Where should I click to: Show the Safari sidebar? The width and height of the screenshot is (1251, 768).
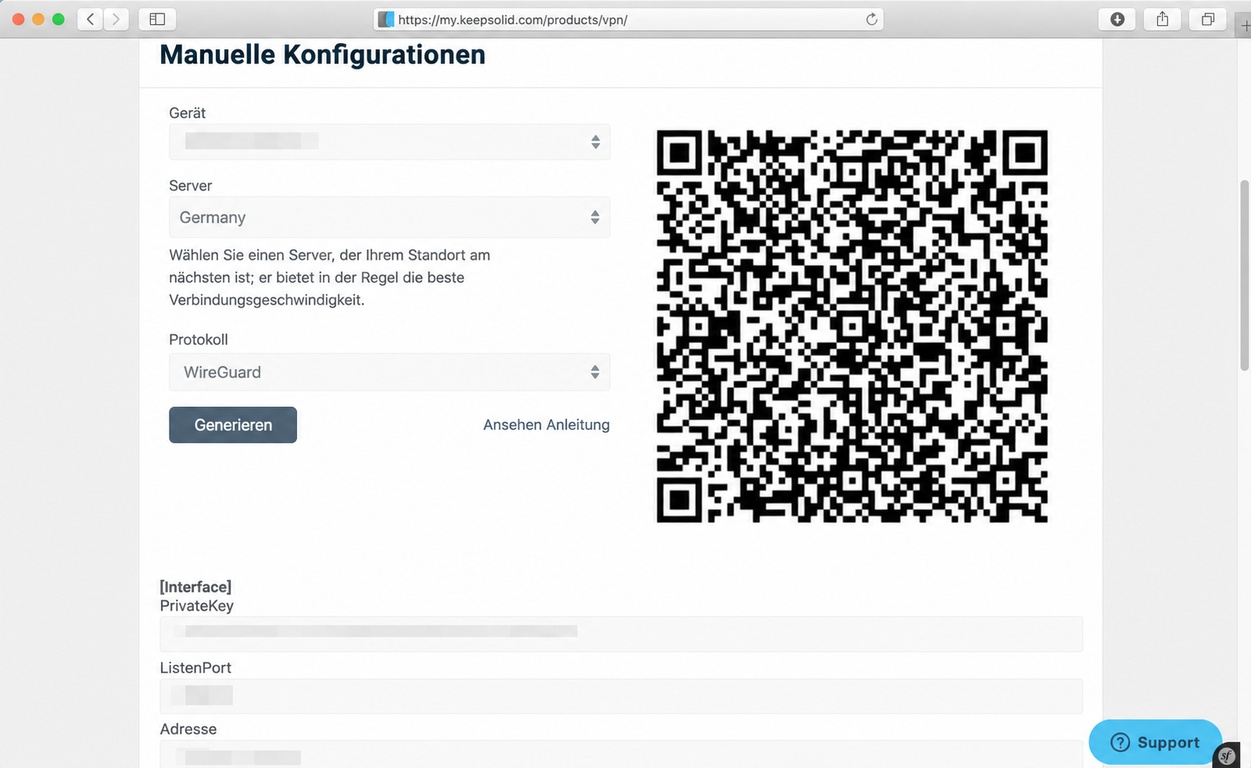point(157,19)
